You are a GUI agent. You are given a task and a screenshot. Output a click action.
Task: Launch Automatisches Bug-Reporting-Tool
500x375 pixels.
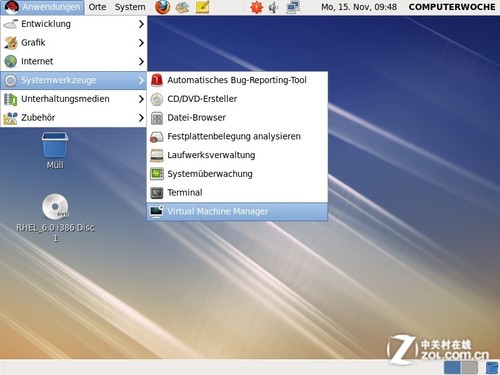point(237,80)
